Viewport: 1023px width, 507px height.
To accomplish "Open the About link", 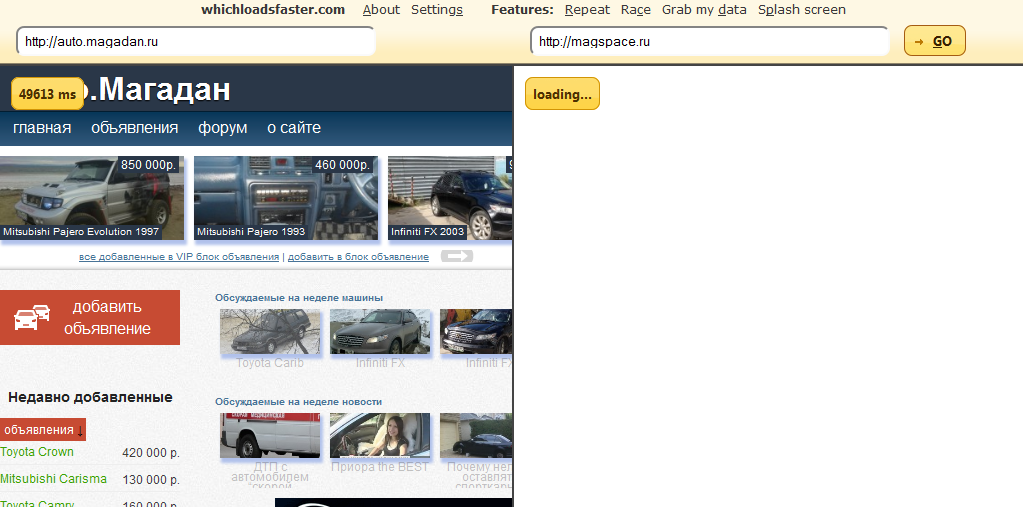I will tap(381, 10).
